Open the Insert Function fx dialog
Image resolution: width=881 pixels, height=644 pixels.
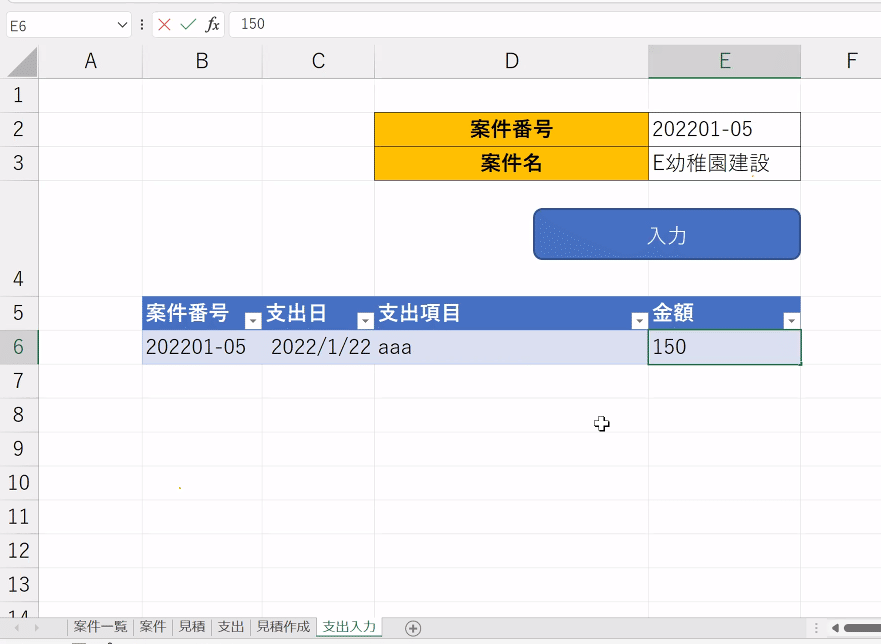point(212,24)
